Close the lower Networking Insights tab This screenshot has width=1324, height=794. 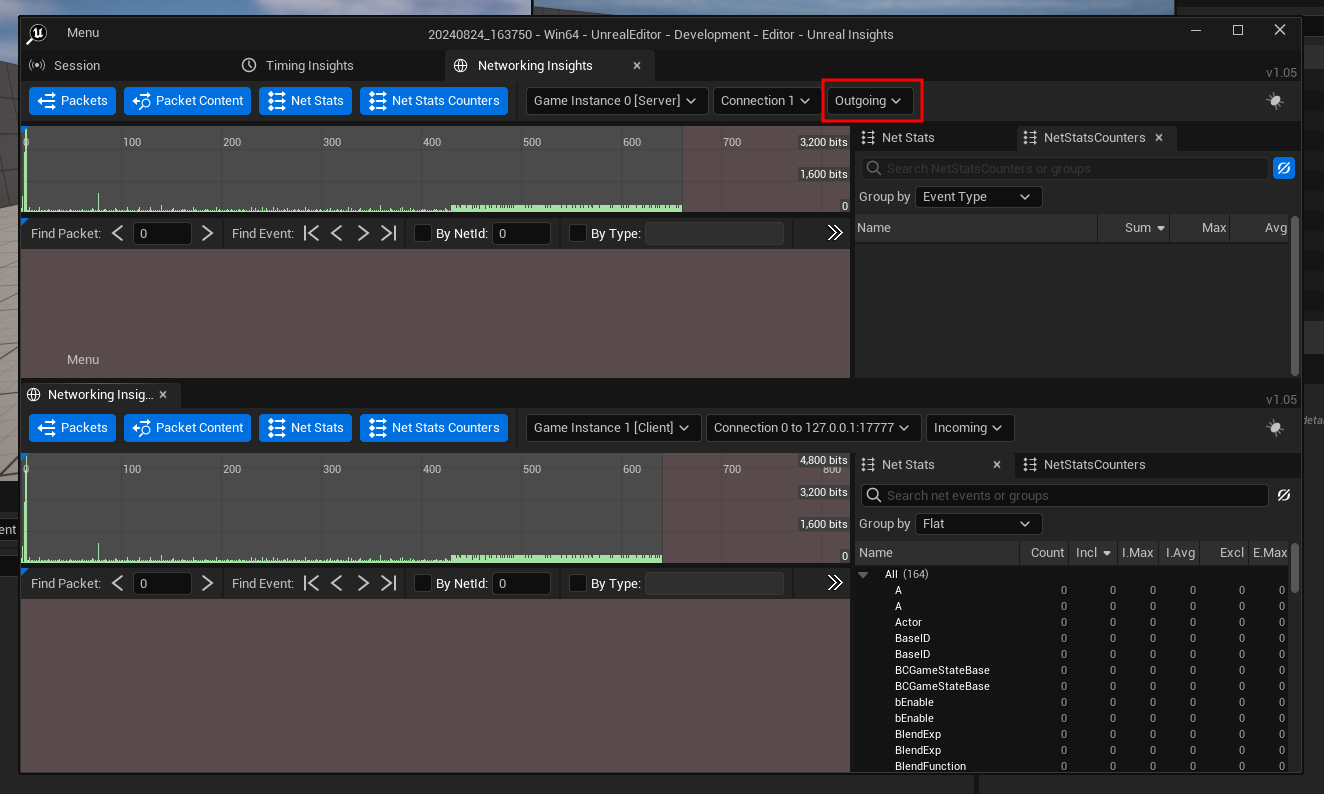click(164, 394)
